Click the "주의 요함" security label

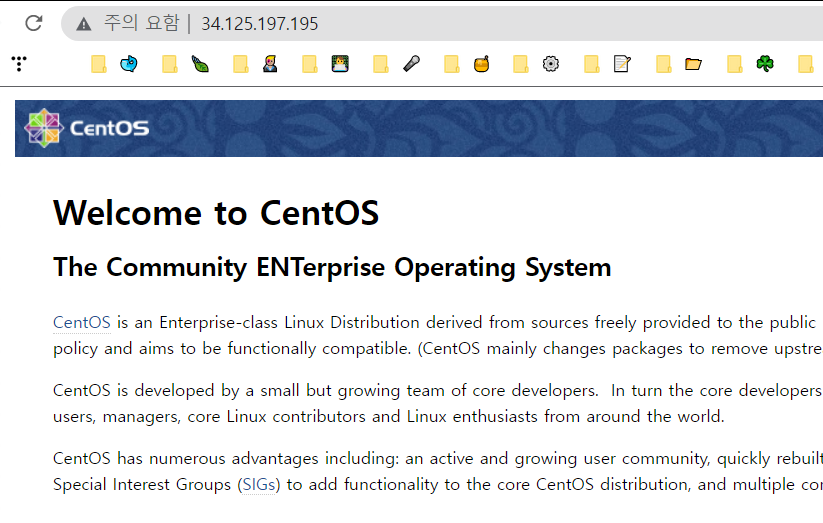141,23
